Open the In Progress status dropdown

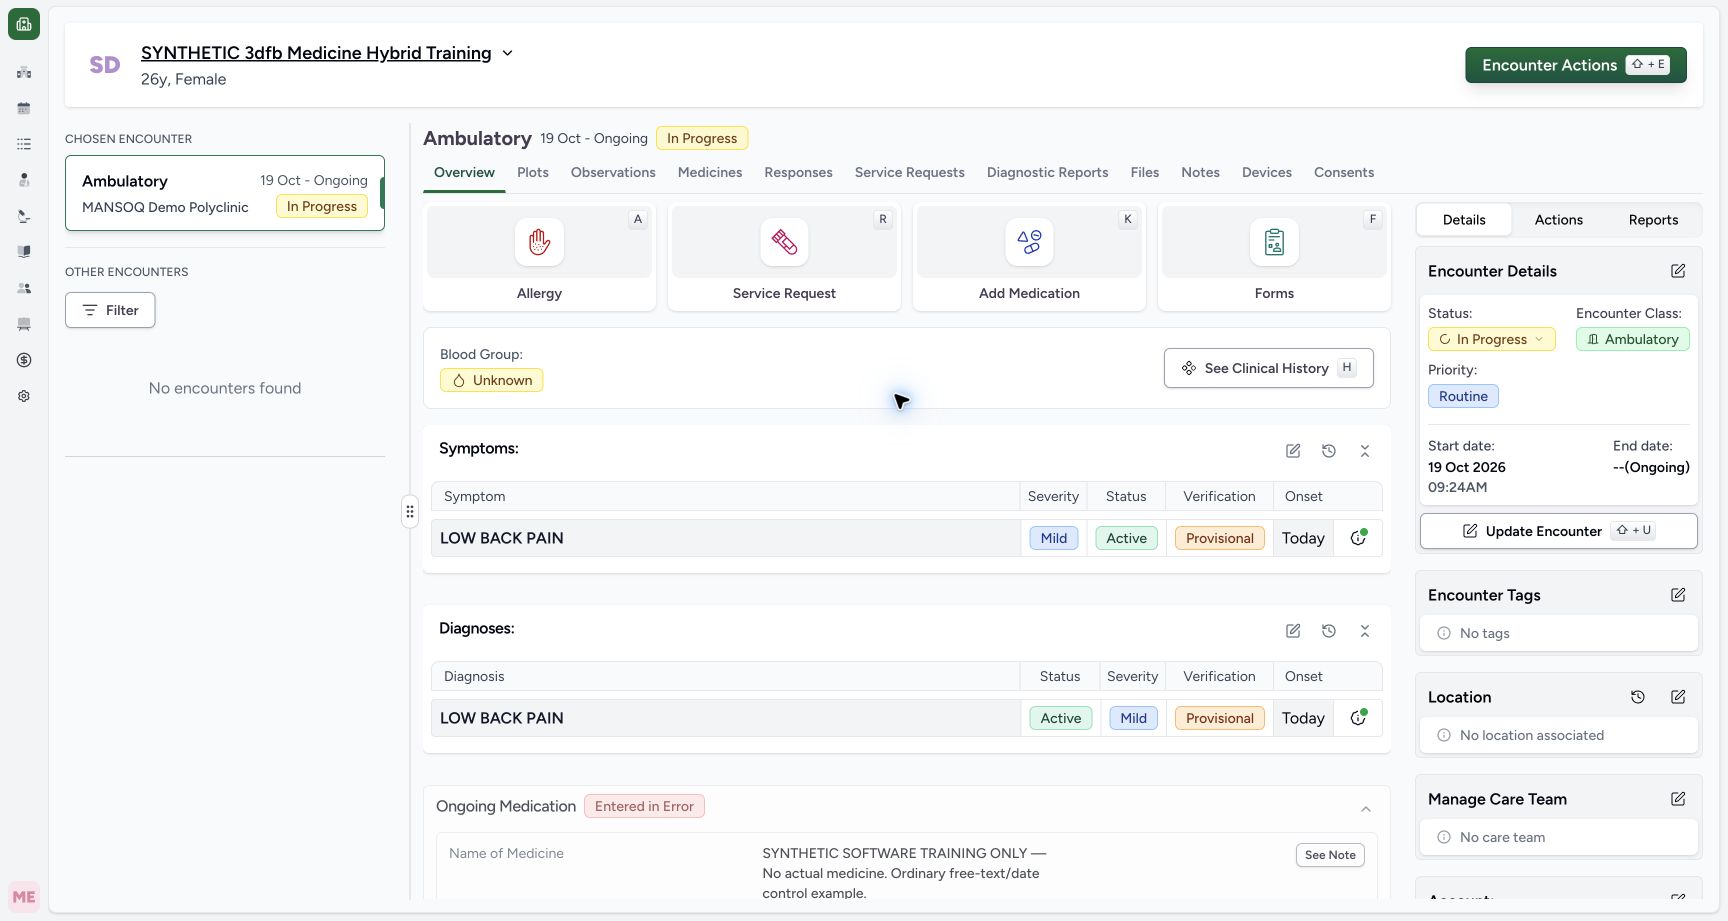(x=1492, y=339)
